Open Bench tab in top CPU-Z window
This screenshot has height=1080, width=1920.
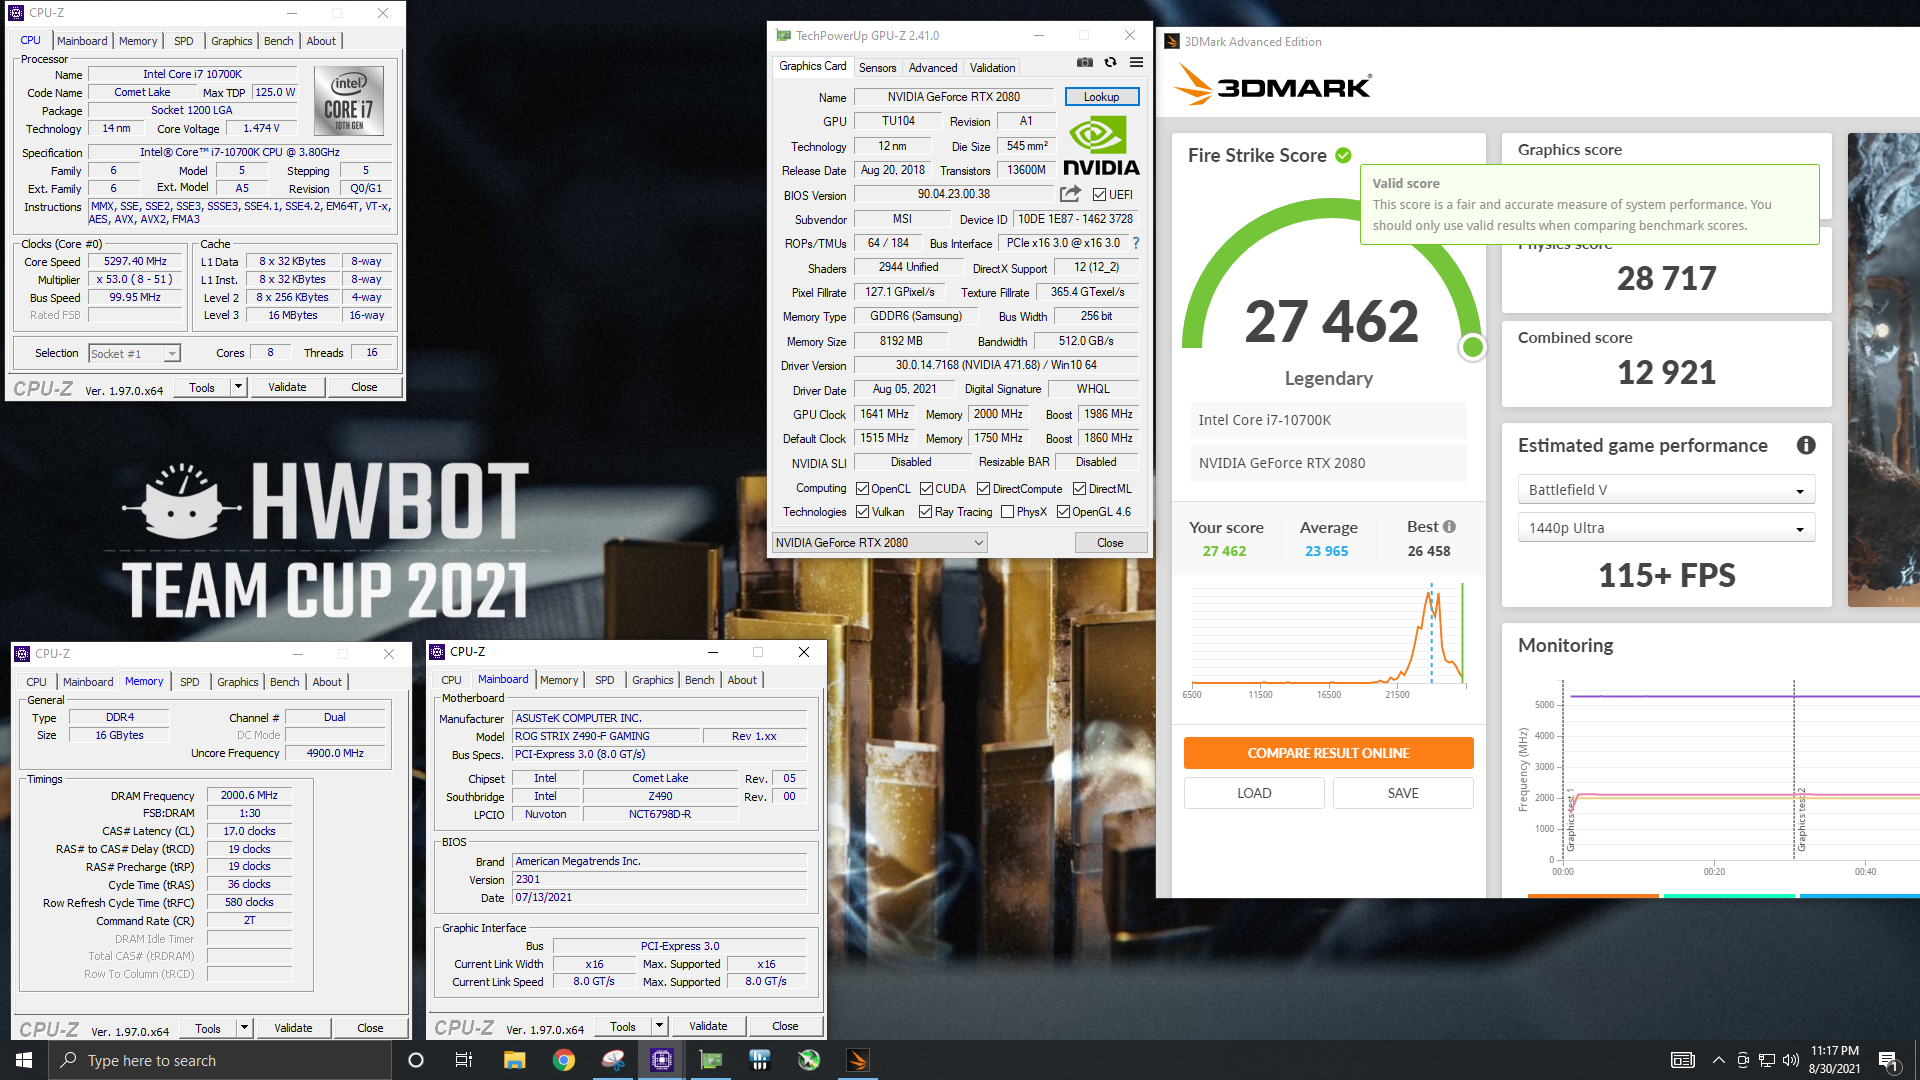(278, 41)
